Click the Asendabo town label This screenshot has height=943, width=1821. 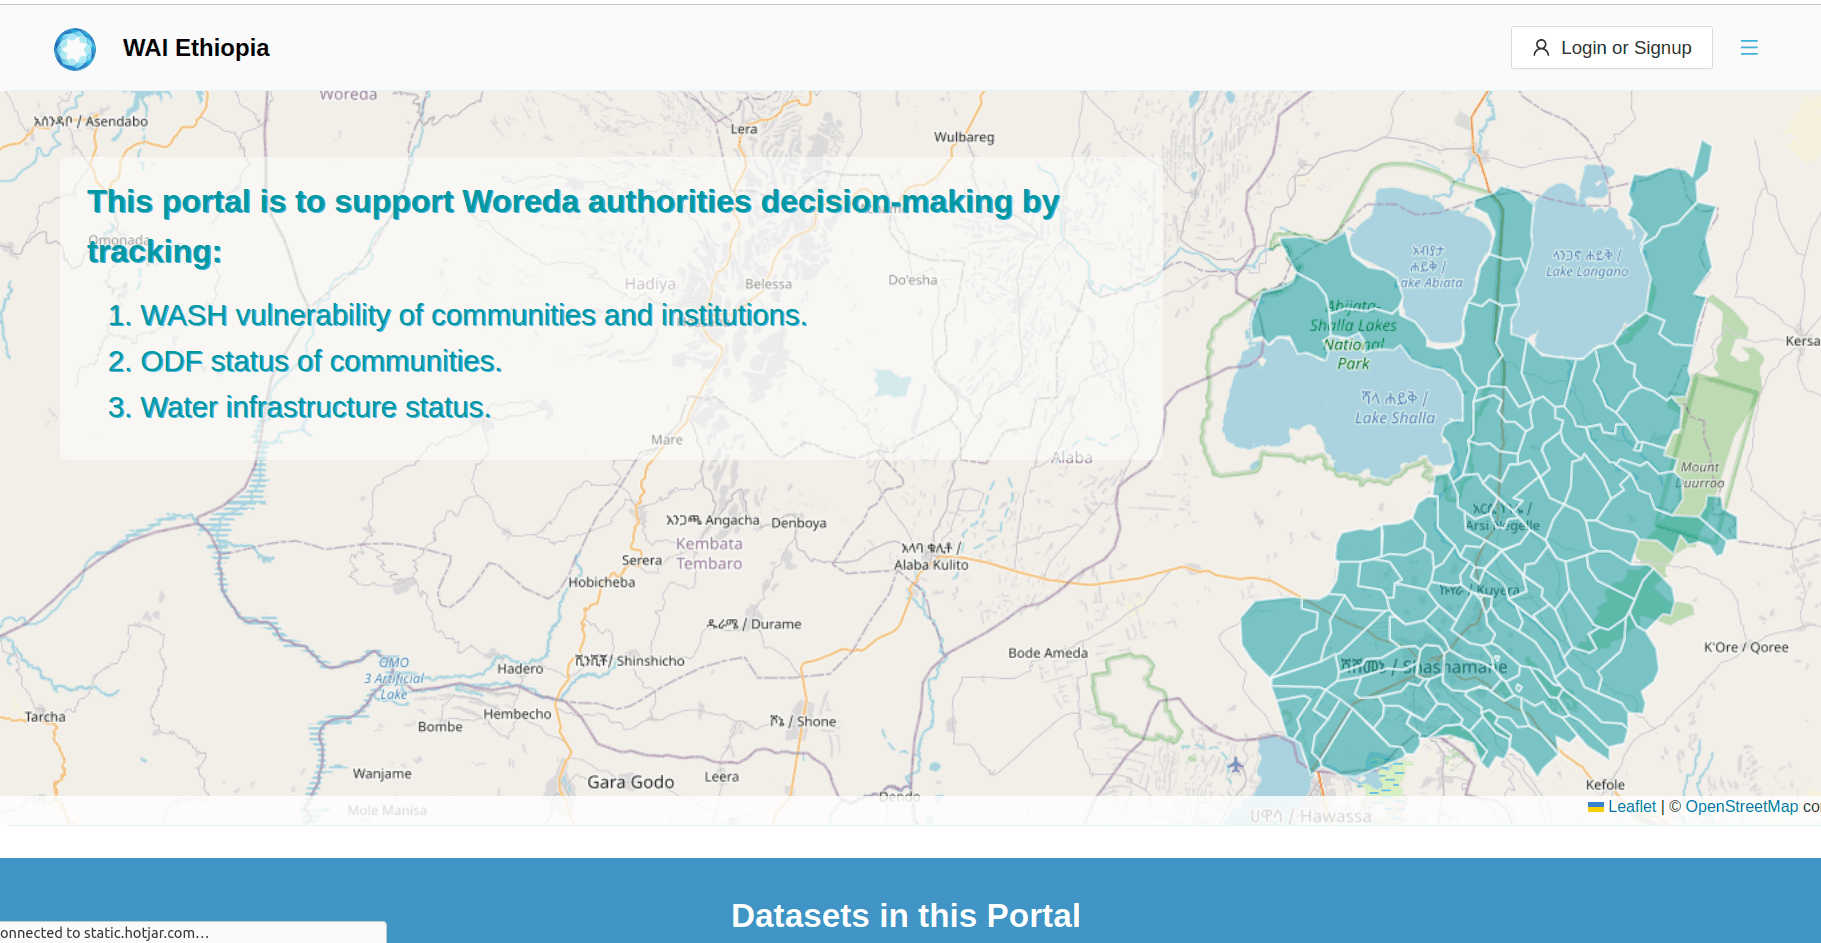tap(91, 121)
